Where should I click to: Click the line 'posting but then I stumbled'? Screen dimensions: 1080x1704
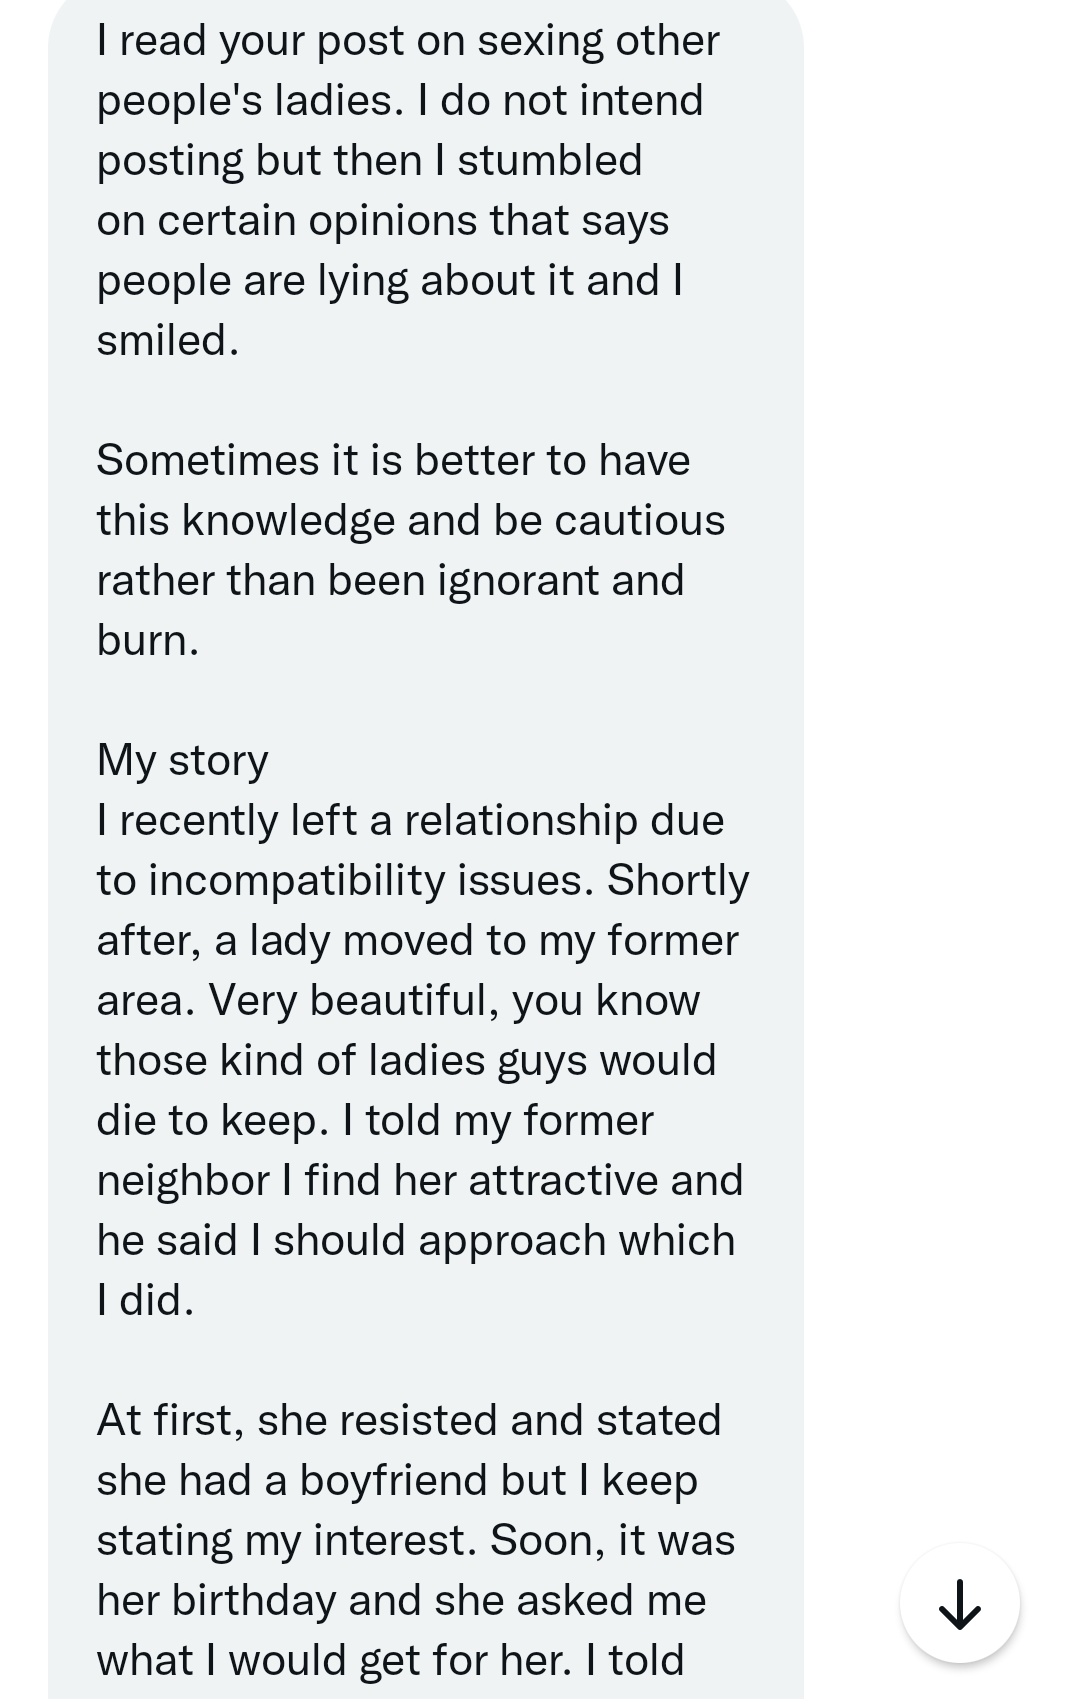[369, 160]
